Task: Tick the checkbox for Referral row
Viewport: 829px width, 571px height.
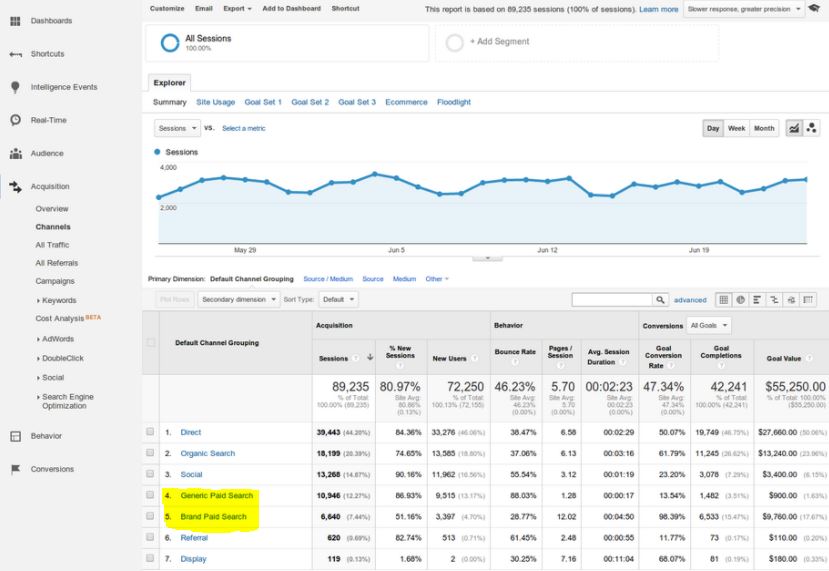Action: (150, 537)
